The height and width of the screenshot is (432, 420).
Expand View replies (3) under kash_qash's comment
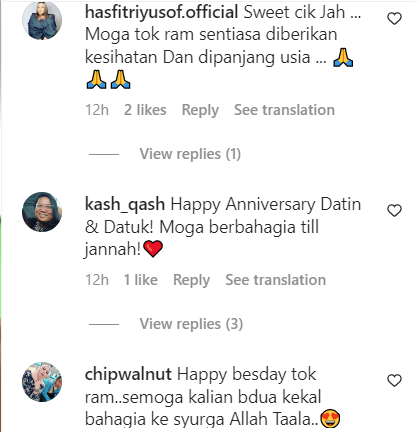(191, 324)
